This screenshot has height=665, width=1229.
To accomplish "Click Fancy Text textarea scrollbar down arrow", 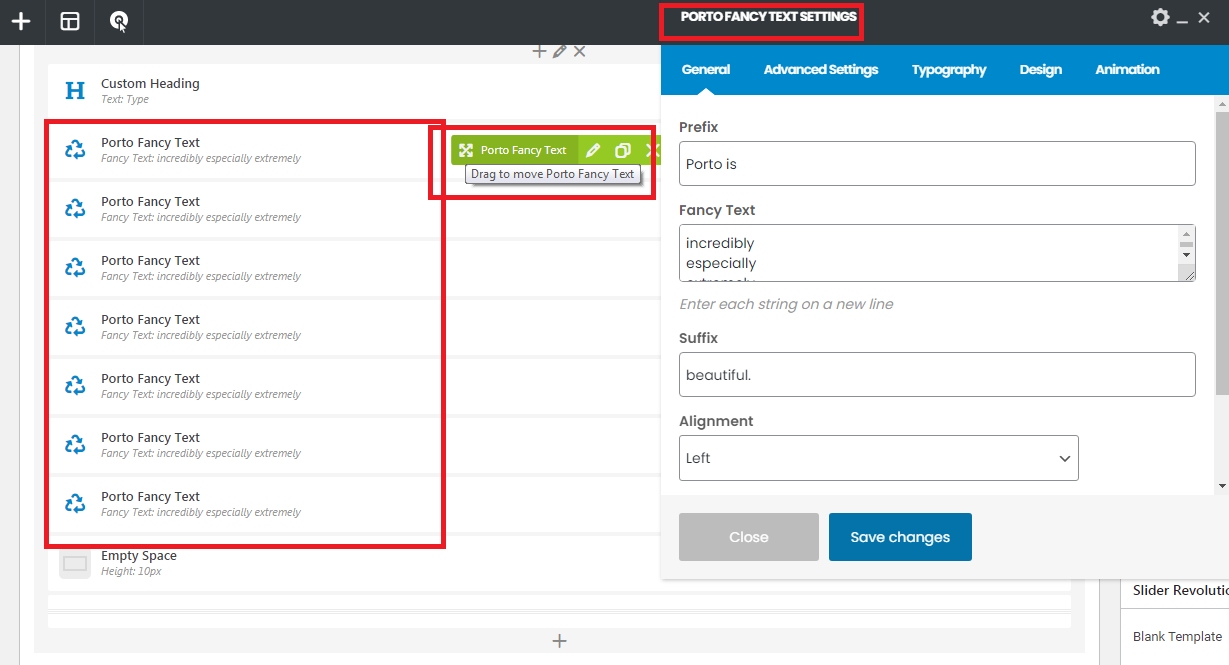I will [1187, 254].
